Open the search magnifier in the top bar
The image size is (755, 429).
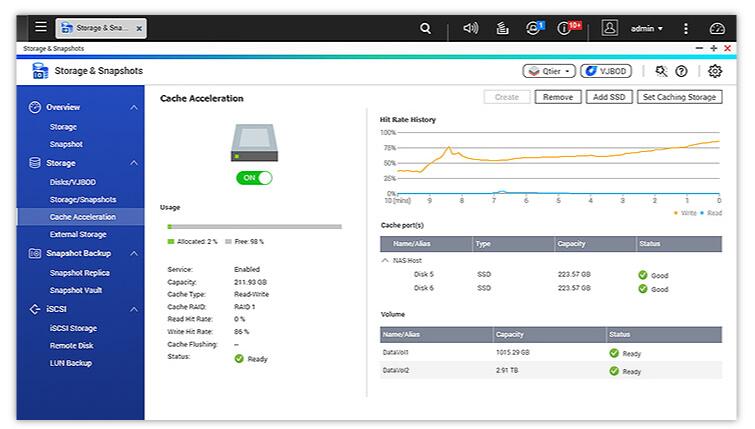coord(425,28)
